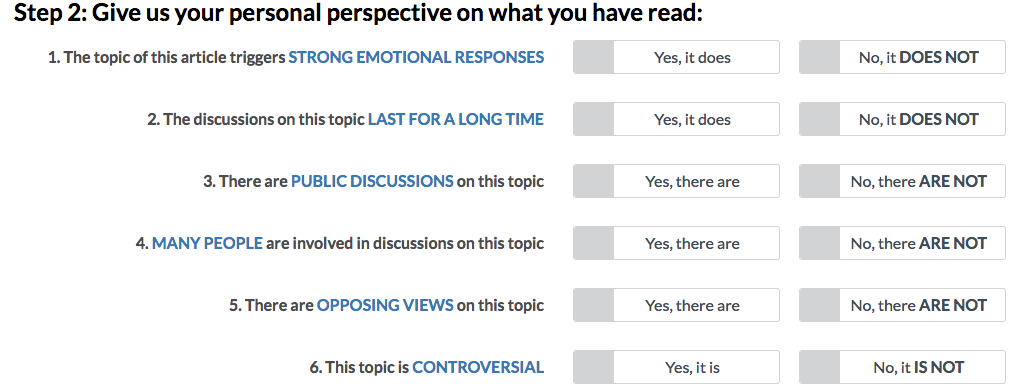Choose 'No, it DOES NOT' for last for long time

pos(902,119)
